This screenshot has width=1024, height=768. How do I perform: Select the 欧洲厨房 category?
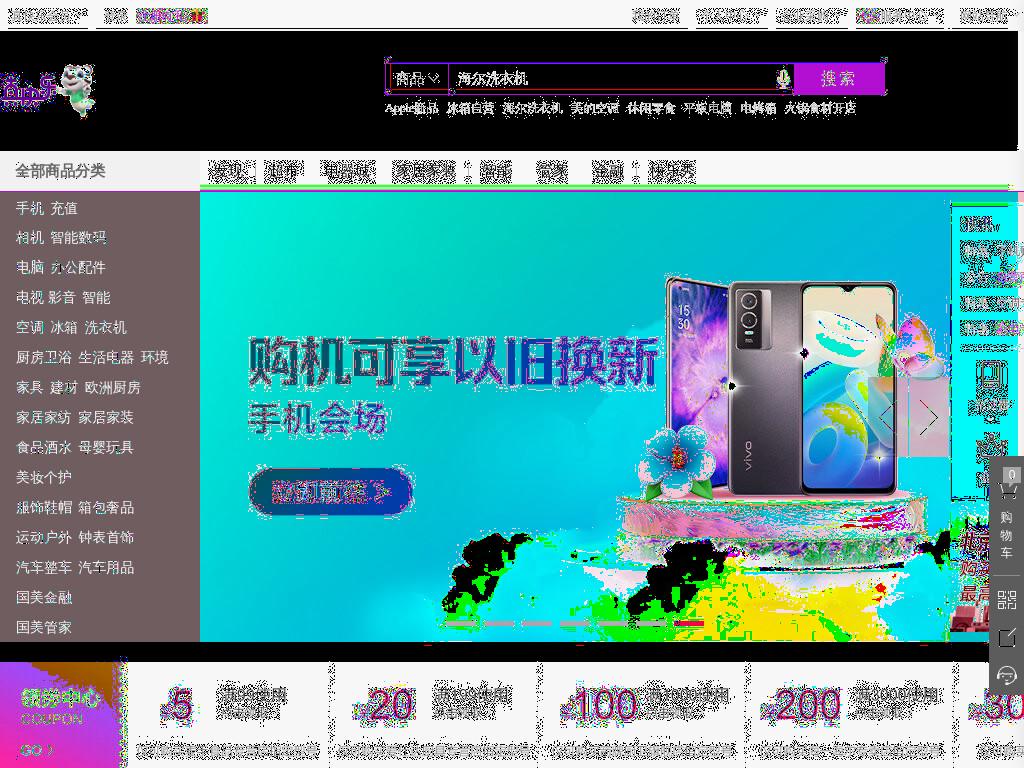(x=112, y=388)
